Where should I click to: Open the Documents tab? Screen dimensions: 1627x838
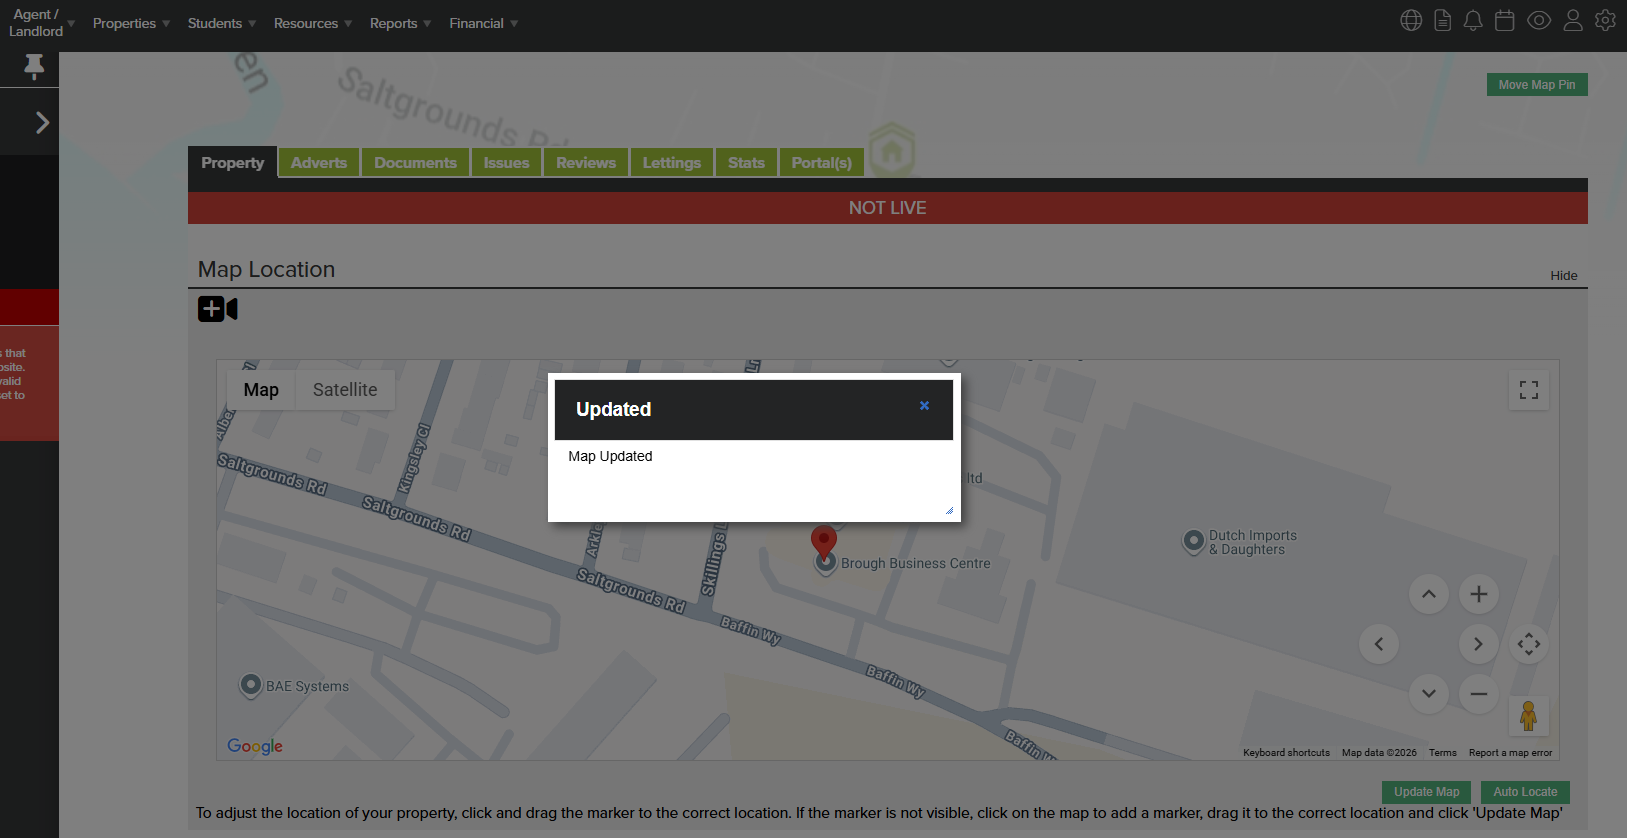click(x=415, y=163)
